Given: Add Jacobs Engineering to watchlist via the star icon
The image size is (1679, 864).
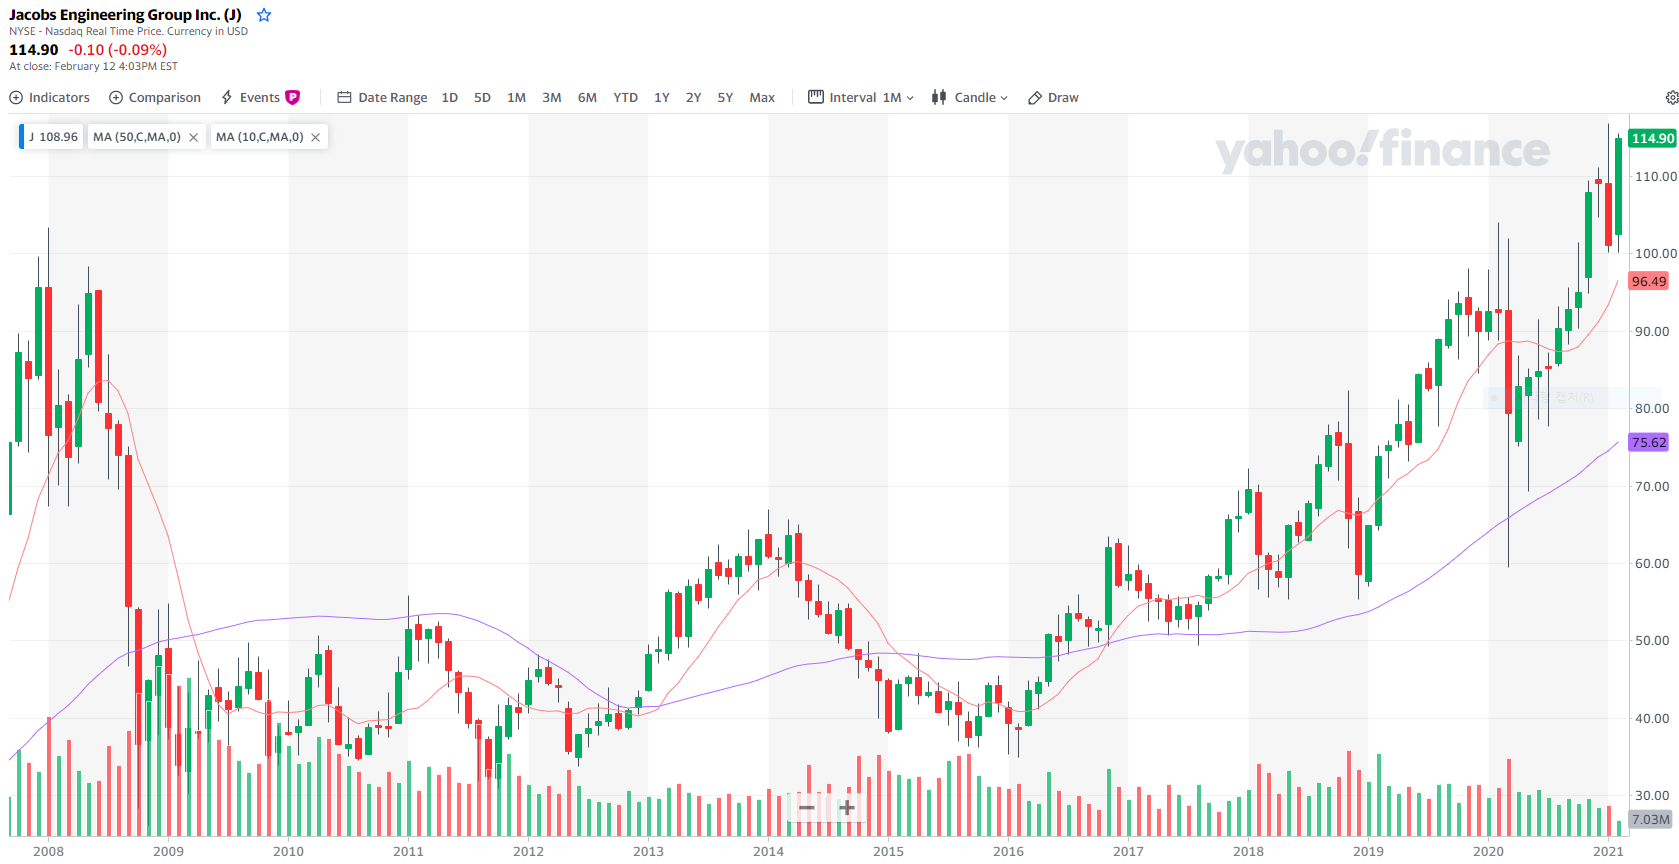Looking at the screenshot, I should click(264, 15).
